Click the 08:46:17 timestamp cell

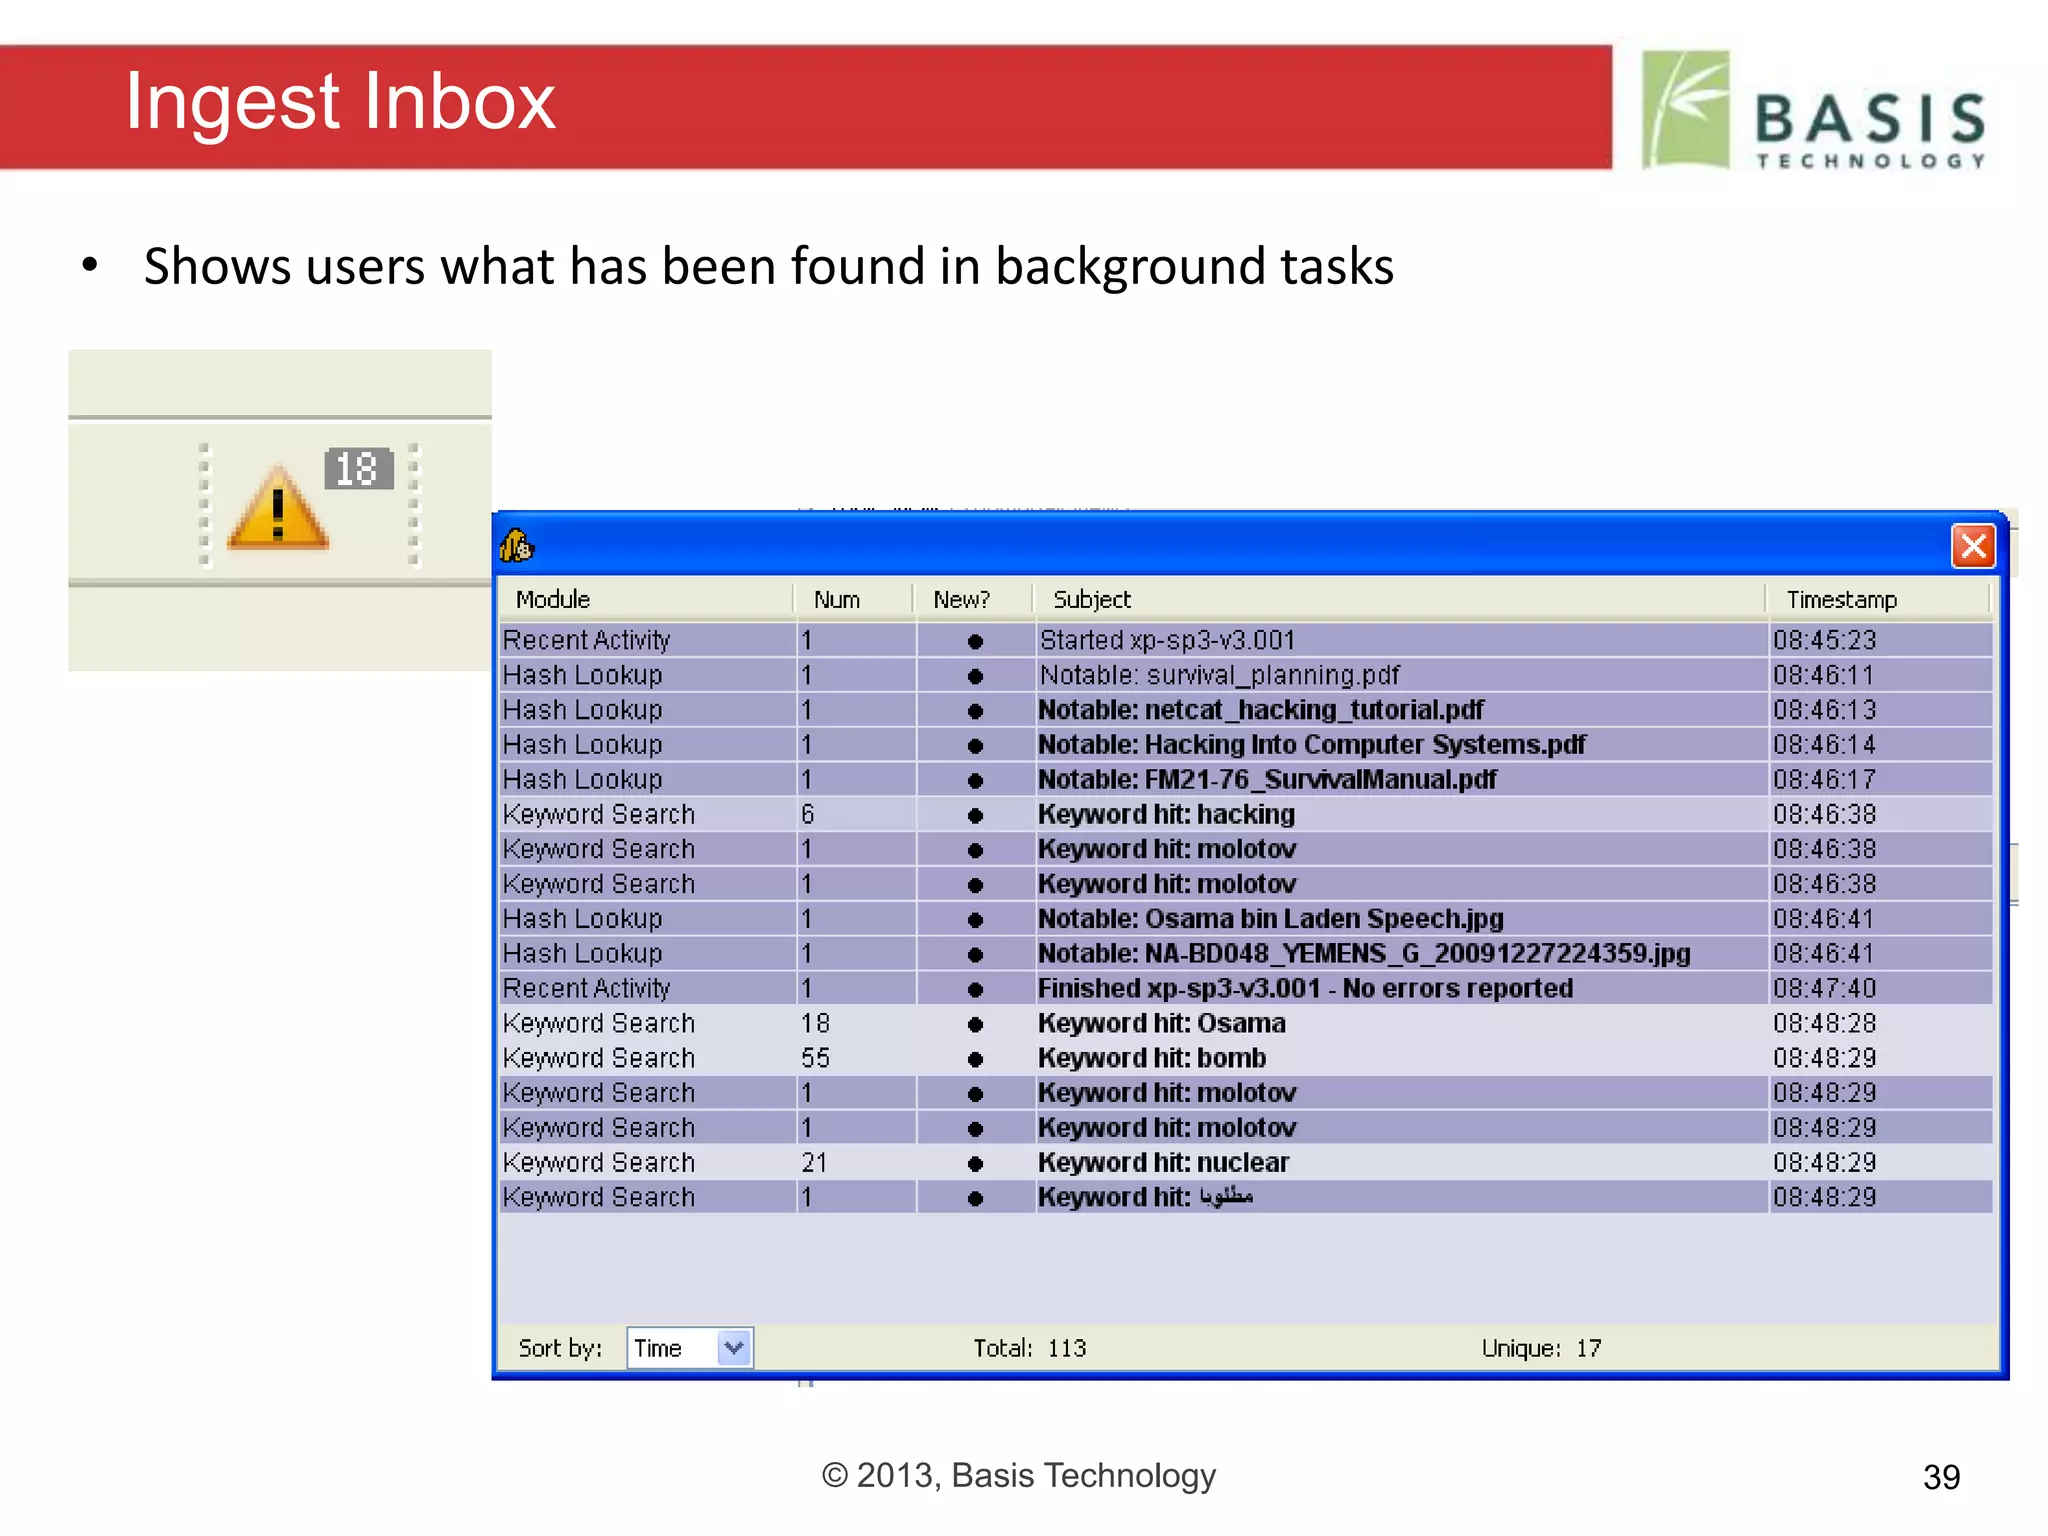(x=1880, y=780)
